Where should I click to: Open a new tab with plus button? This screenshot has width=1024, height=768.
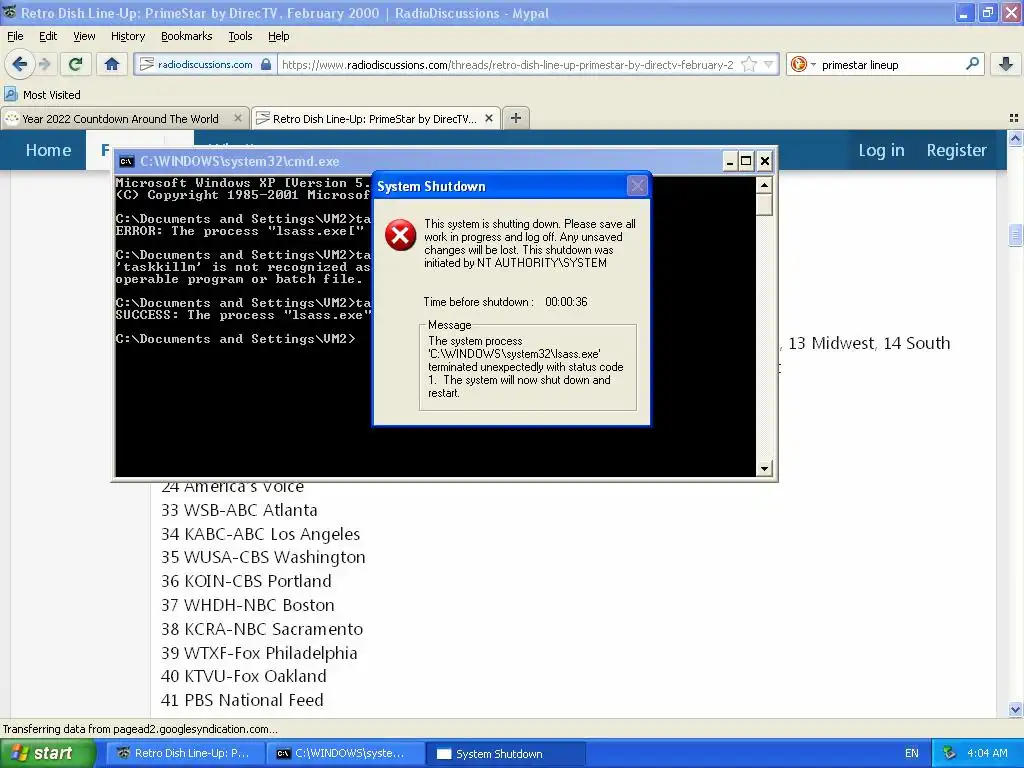point(516,118)
